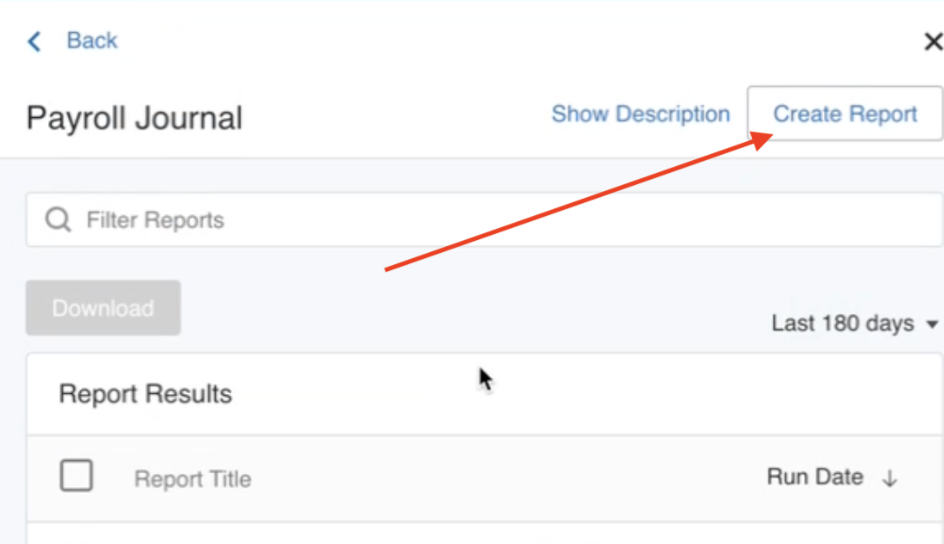Click the Payroll Journal page title
This screenshot has height=544, width=944.
(134, 118)
